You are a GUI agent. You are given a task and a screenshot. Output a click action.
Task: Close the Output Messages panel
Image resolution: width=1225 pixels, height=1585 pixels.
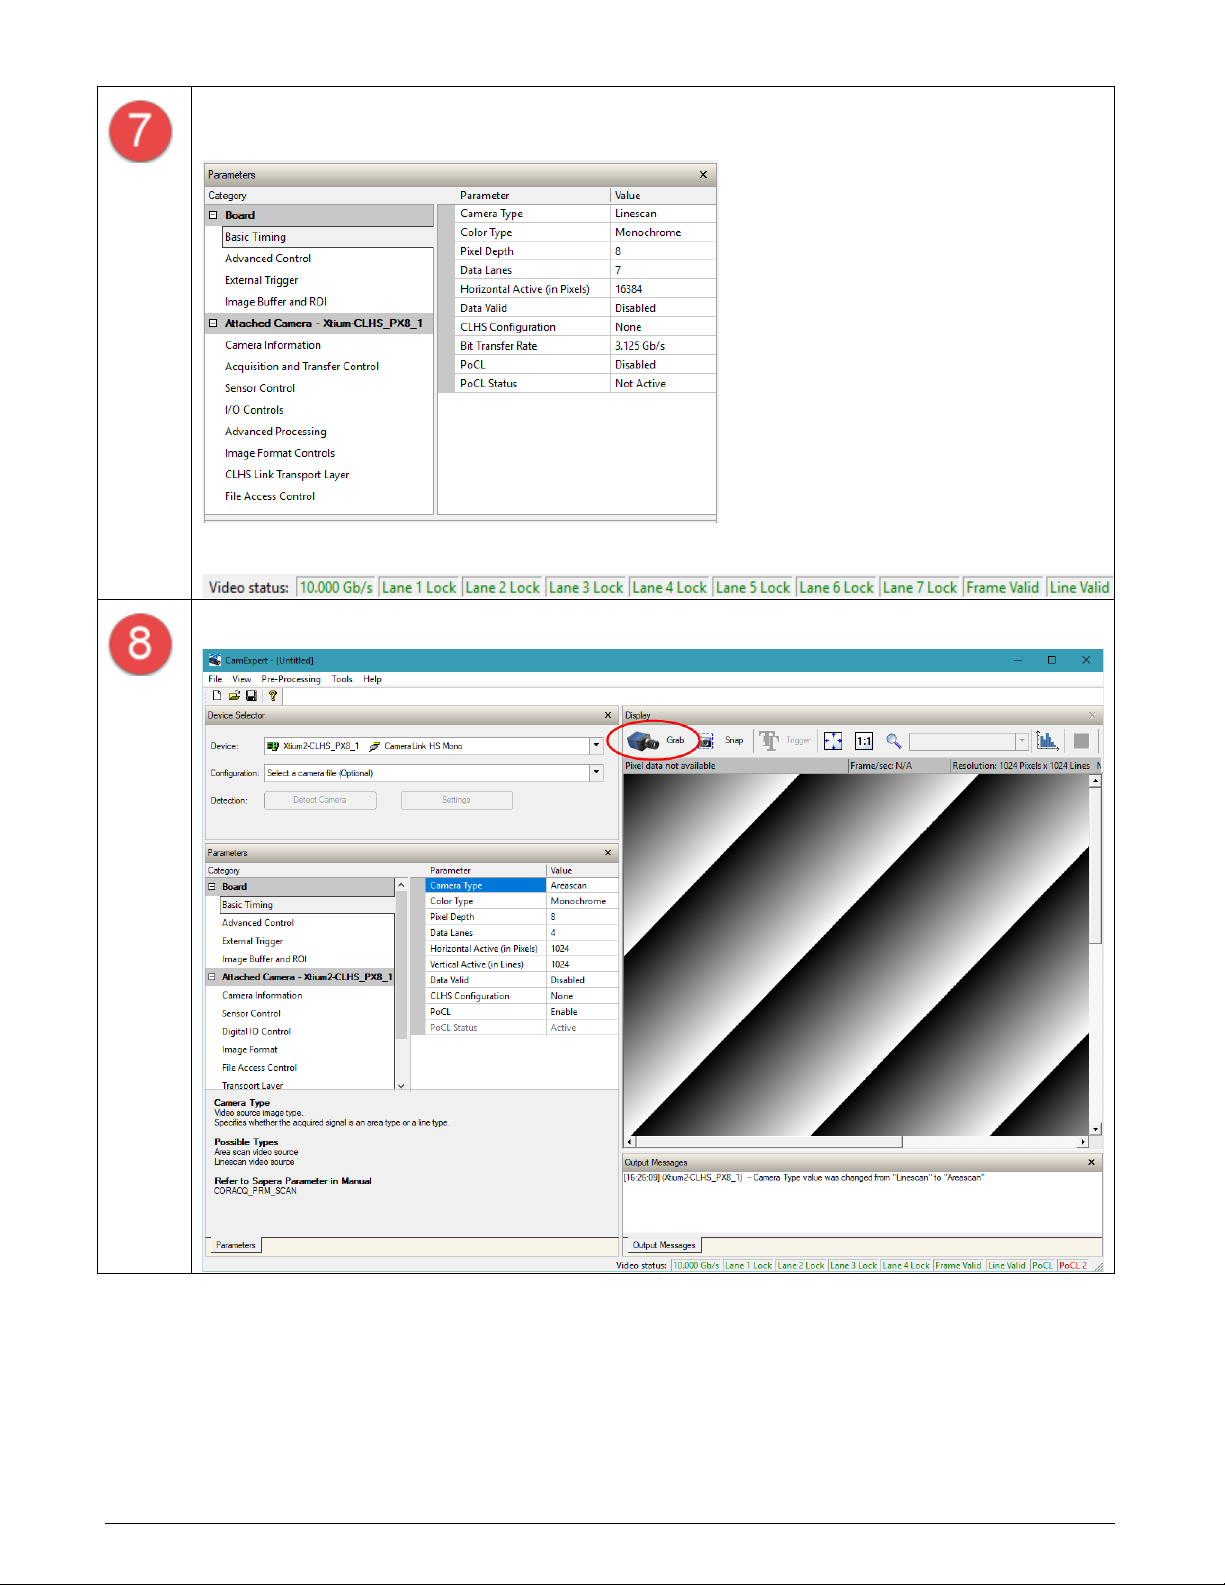(x=1092, y=1162)
